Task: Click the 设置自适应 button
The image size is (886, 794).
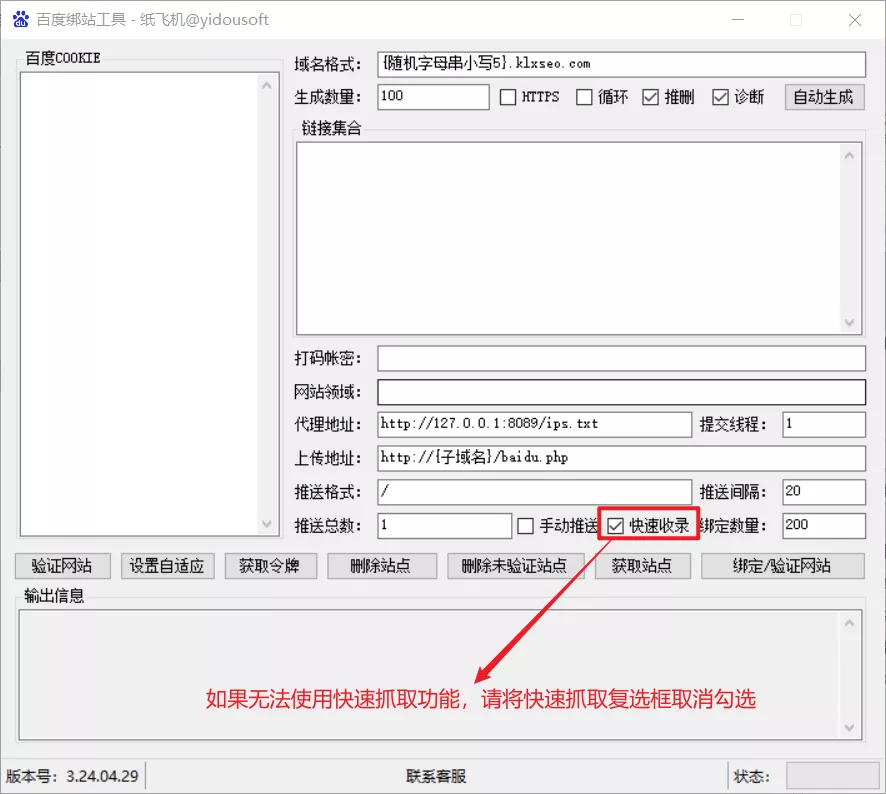Action: point(167,566)
